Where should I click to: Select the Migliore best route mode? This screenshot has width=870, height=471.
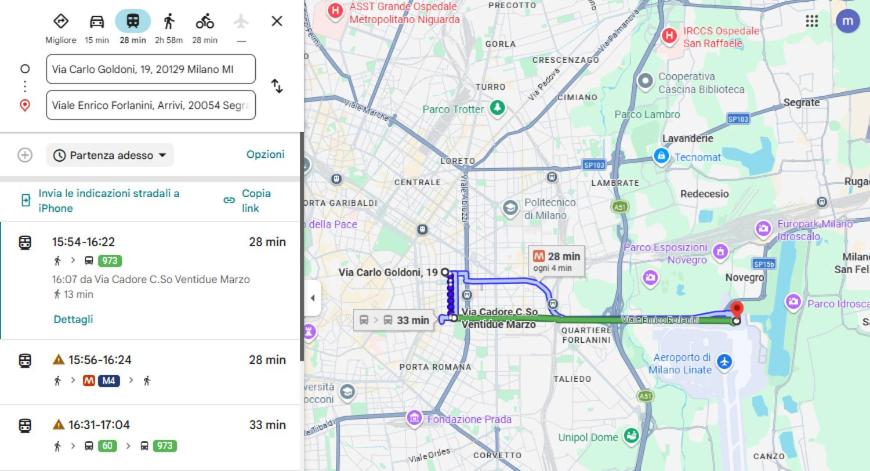click(60, 28)
